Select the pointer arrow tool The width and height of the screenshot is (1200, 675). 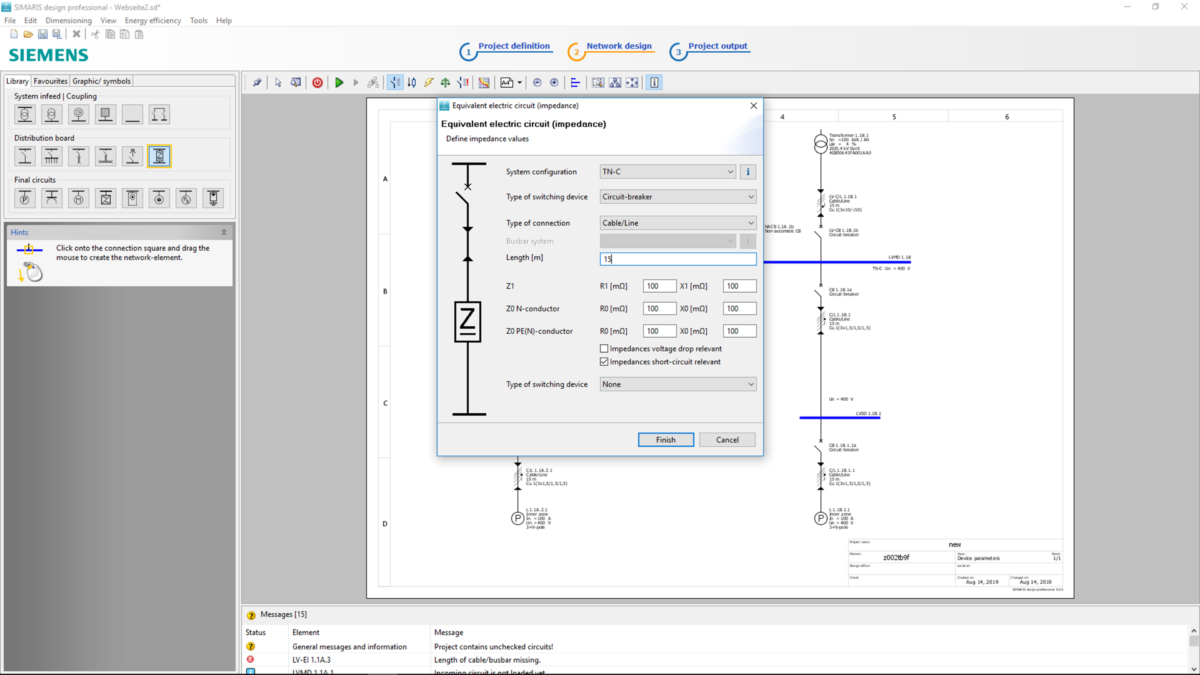pos(278,83)
